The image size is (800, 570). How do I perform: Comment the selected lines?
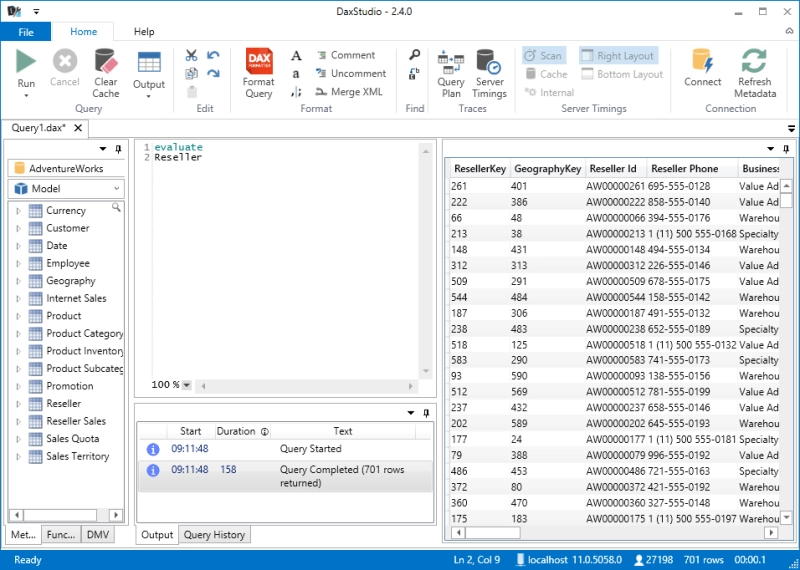pyautogui.click(x=345, y=55)
